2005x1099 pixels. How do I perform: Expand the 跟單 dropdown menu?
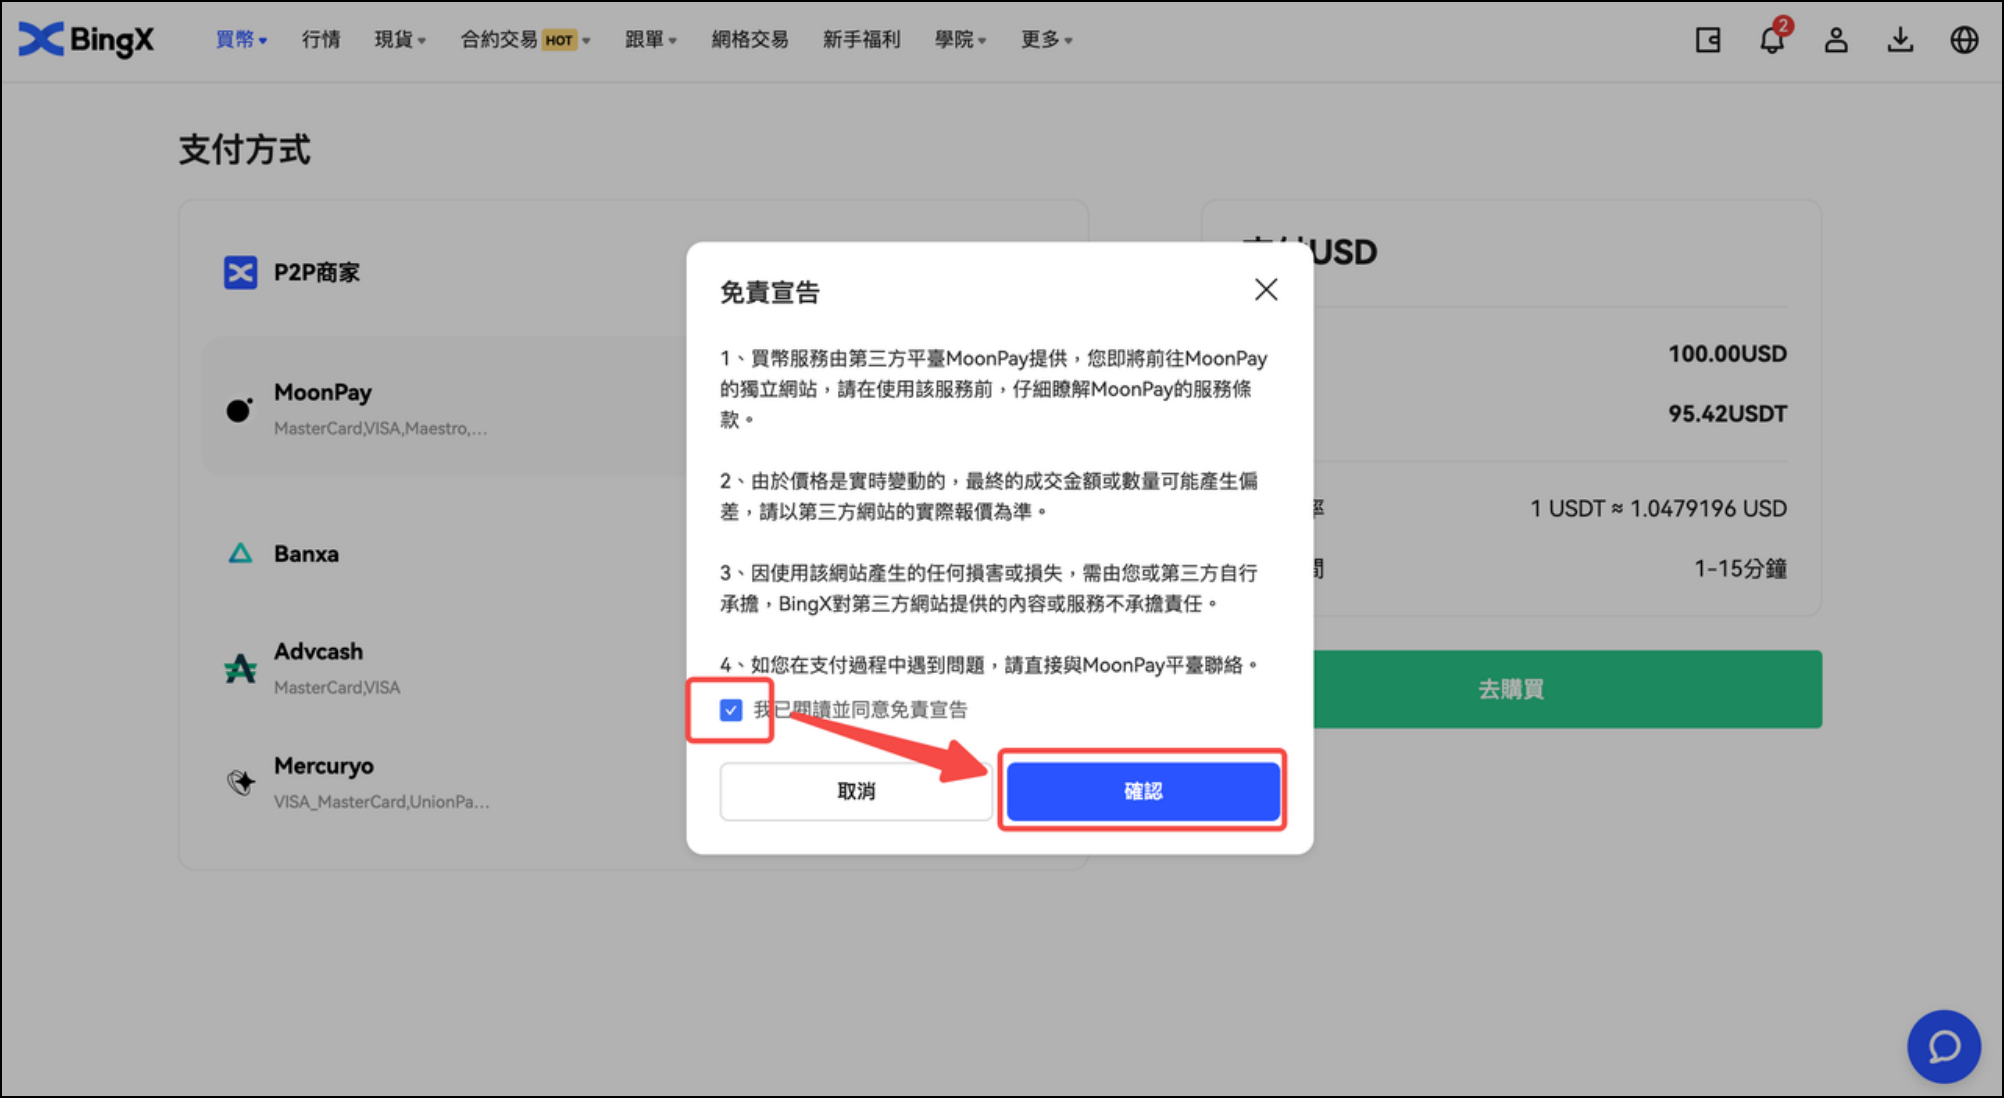651,39
